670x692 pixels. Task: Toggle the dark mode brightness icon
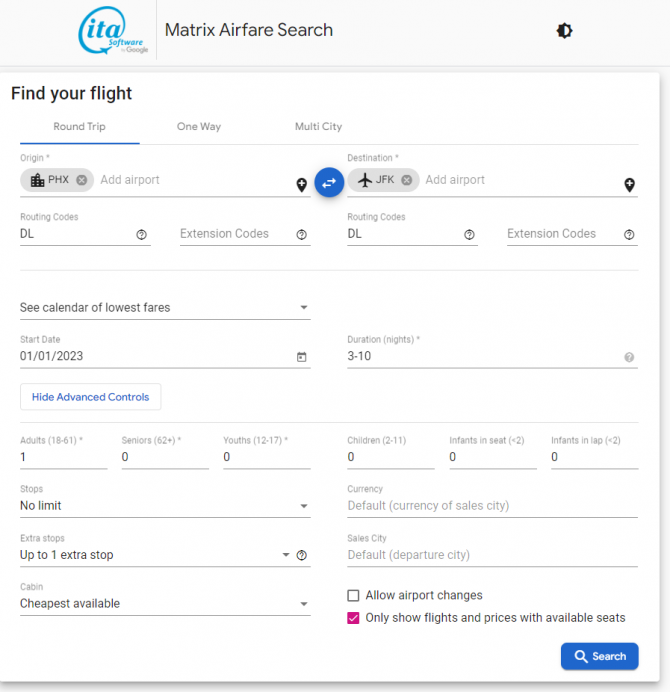point(564,31)
